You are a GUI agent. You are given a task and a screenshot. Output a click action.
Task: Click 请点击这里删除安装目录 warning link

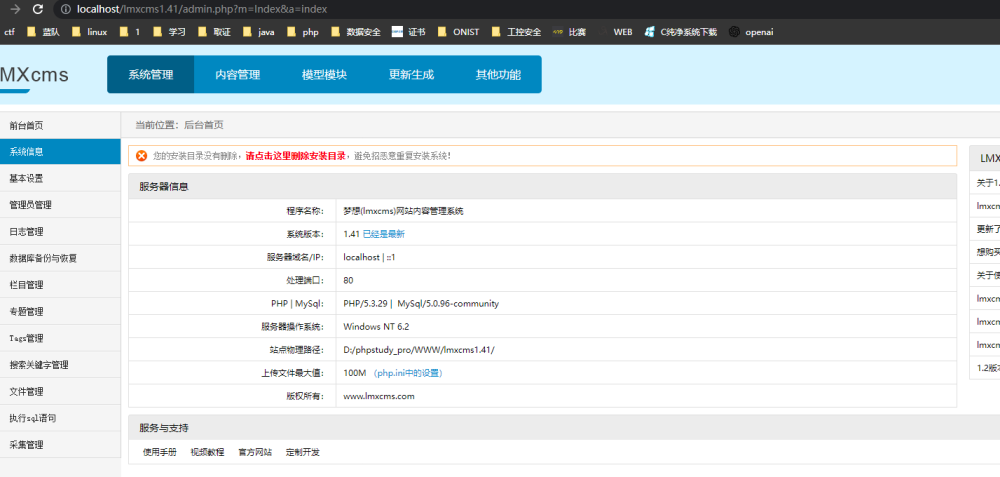(295, 156)
